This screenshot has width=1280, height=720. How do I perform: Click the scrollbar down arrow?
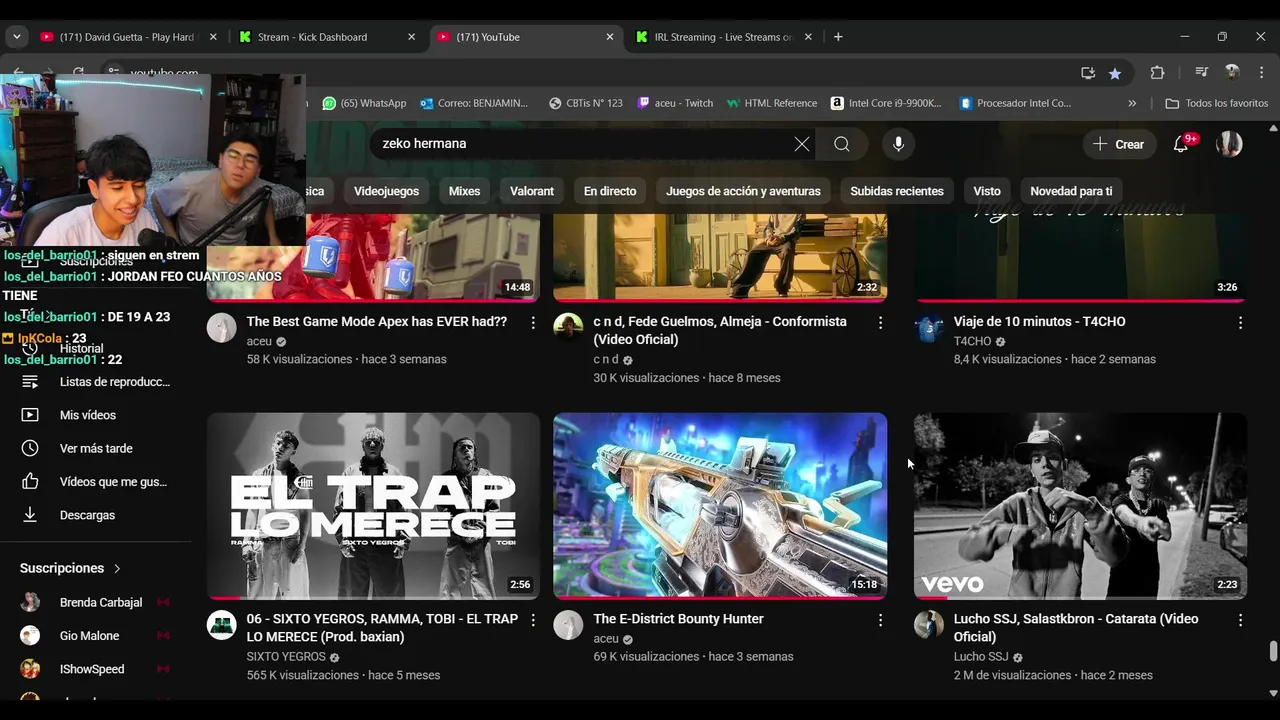(x=1273, y=692)
